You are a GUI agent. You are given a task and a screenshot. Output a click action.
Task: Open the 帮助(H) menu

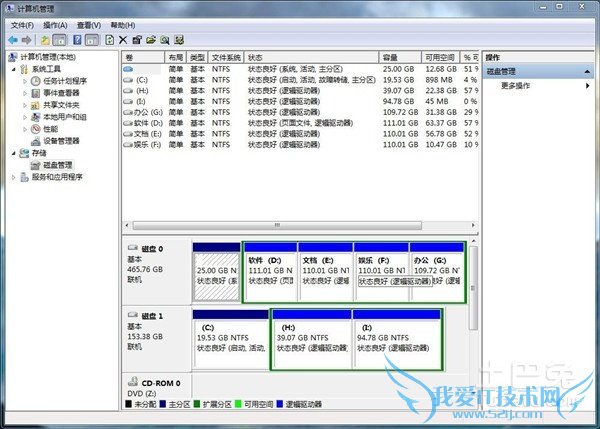(x=123, y=25)
